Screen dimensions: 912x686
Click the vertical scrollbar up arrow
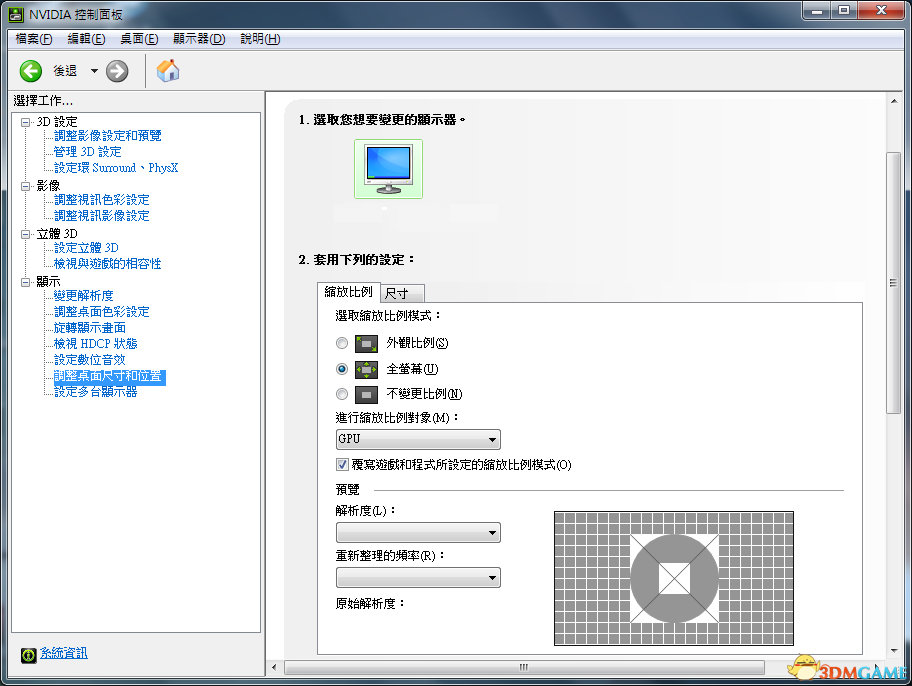[x=893, y=101]
